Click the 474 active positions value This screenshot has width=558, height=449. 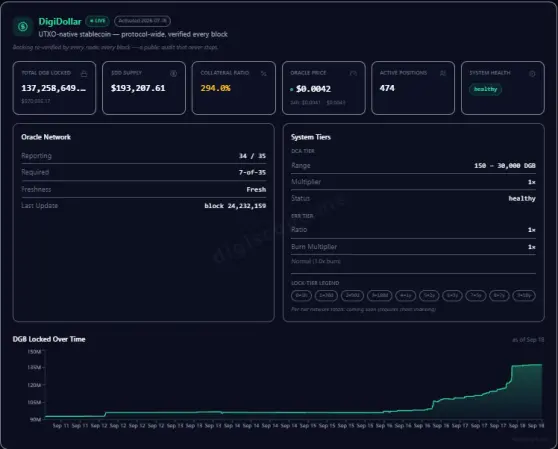point(387,88)
